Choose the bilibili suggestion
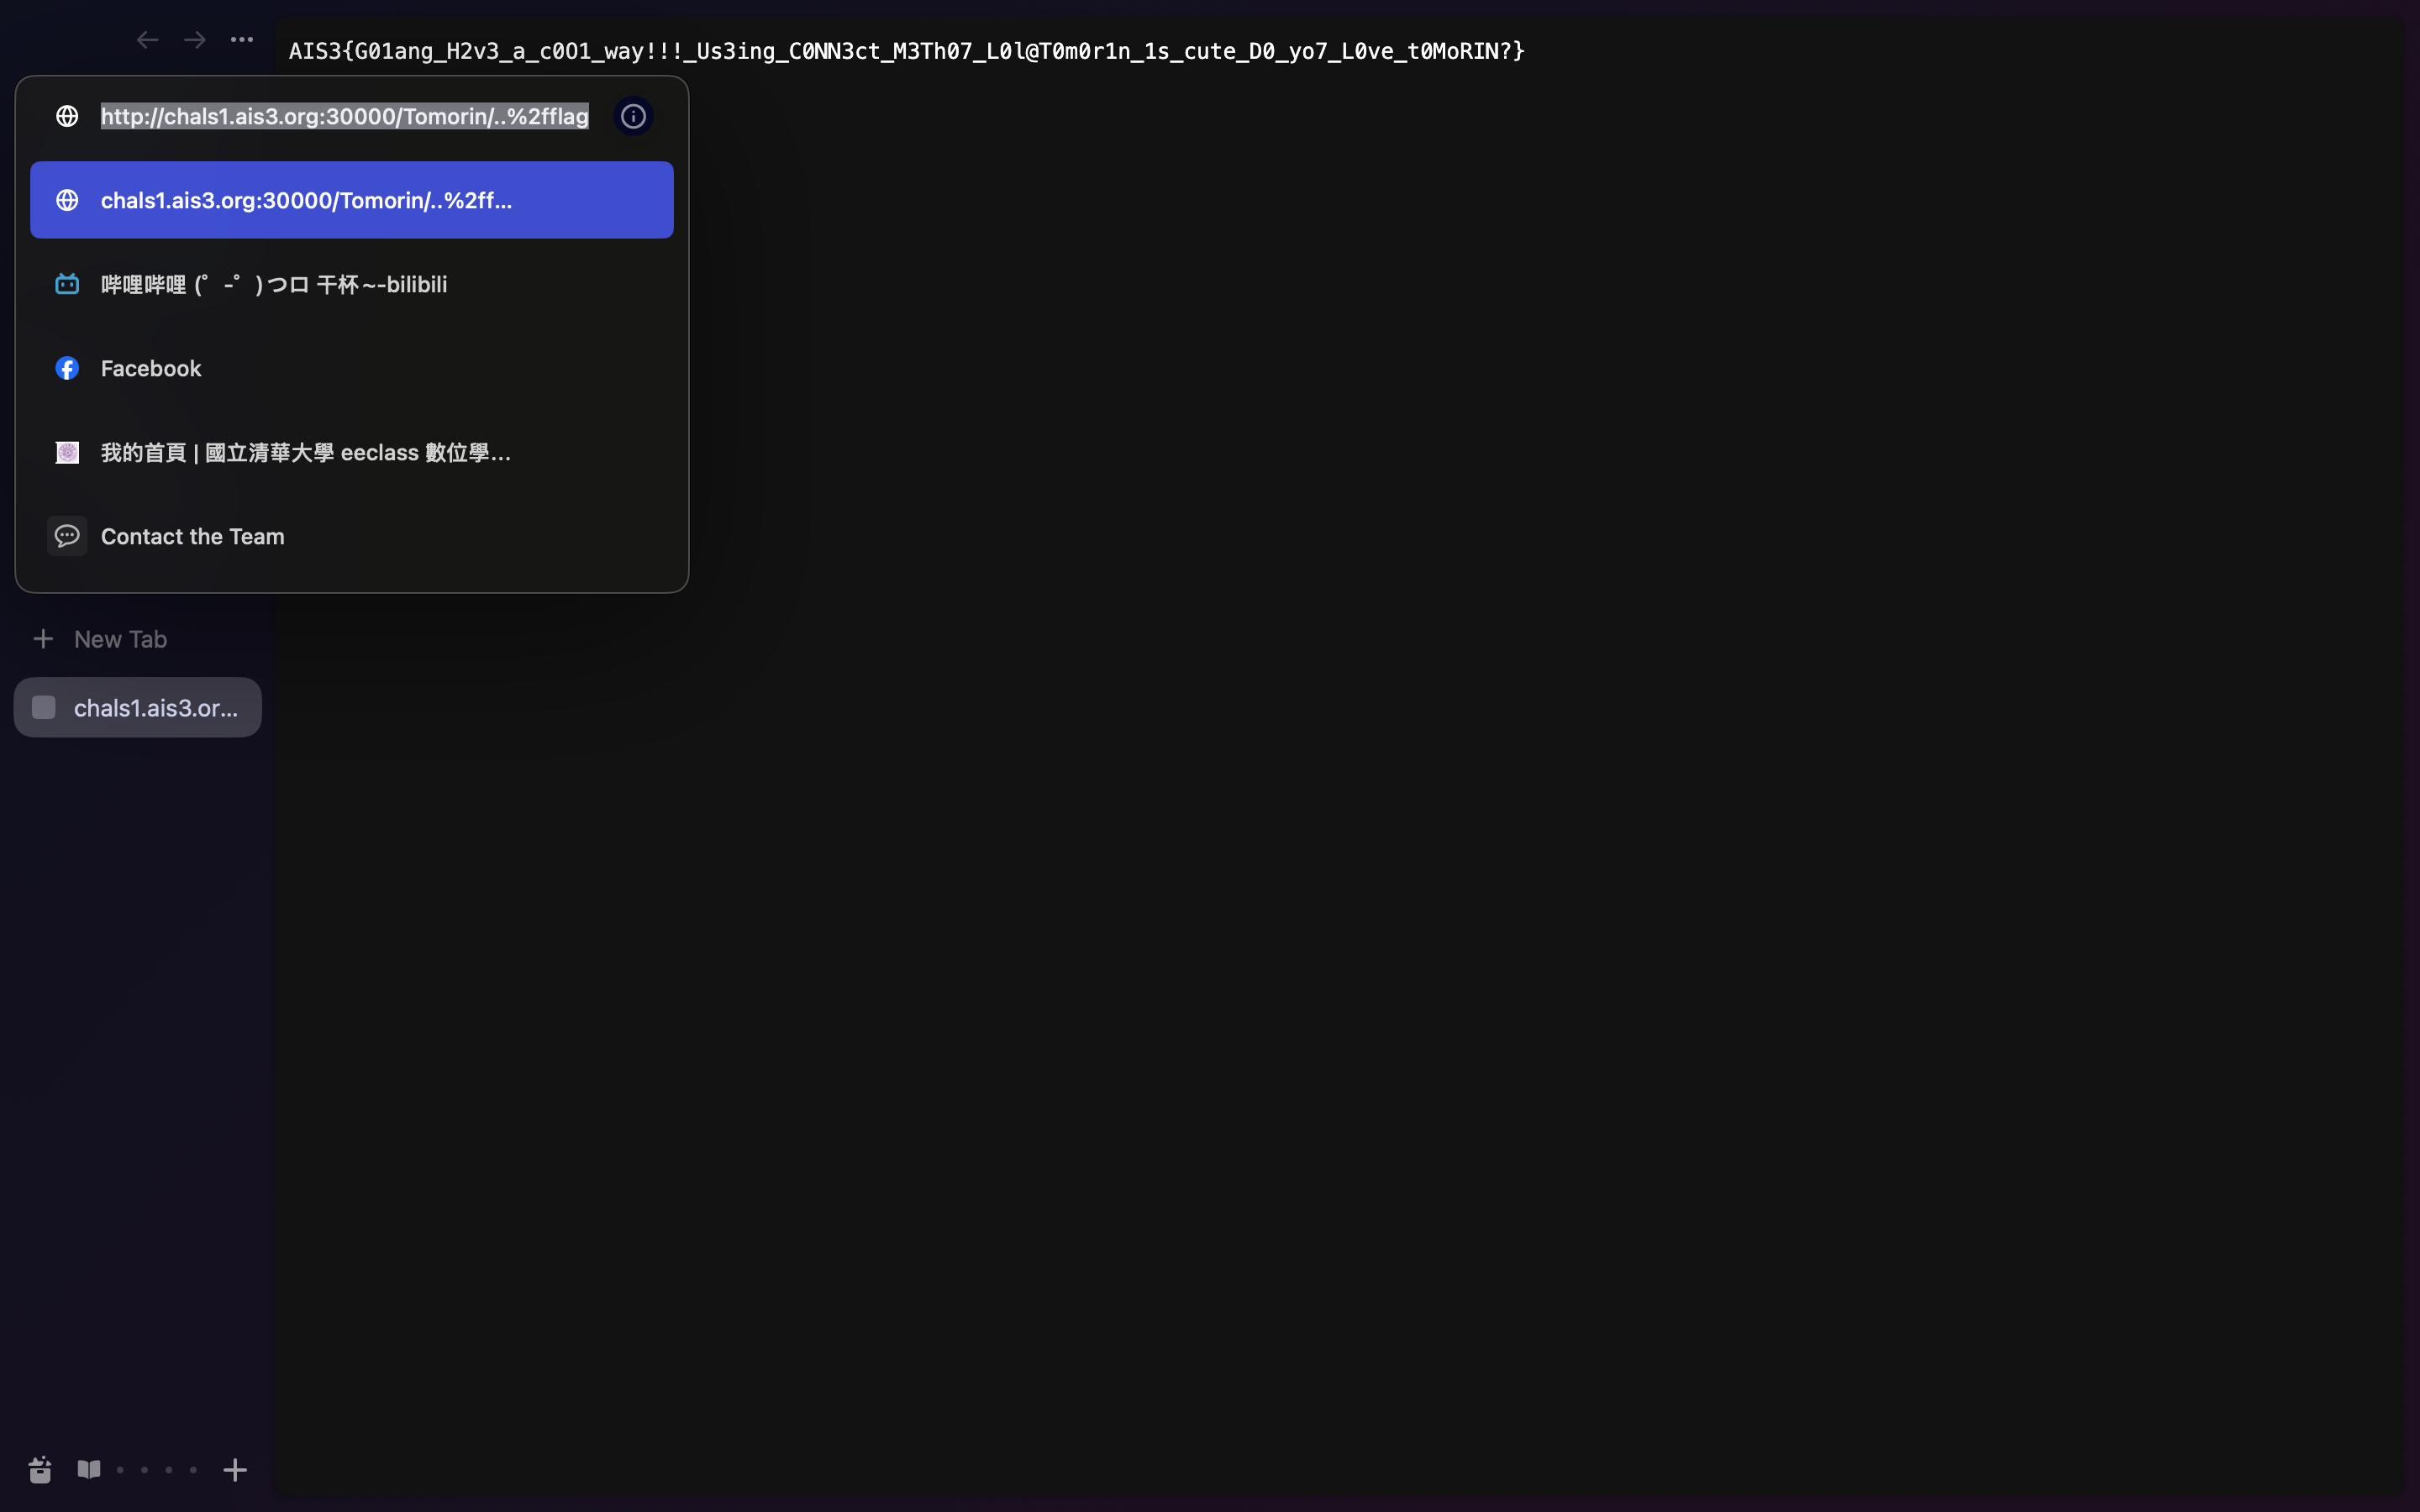This screenshot has width=2420, height=1512. point(352,284)
